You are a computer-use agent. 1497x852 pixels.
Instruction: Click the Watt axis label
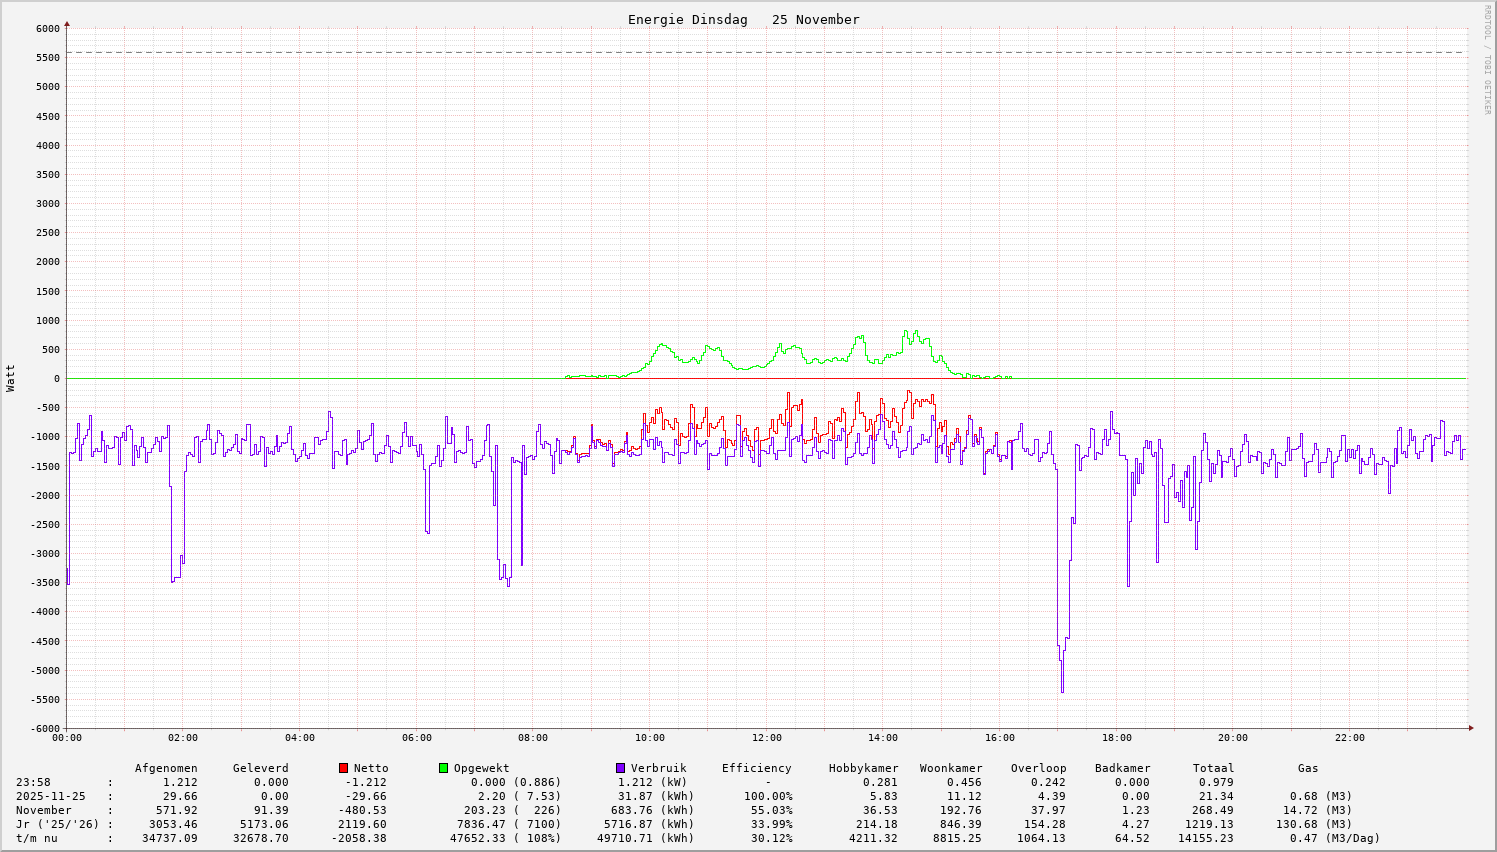11,378
